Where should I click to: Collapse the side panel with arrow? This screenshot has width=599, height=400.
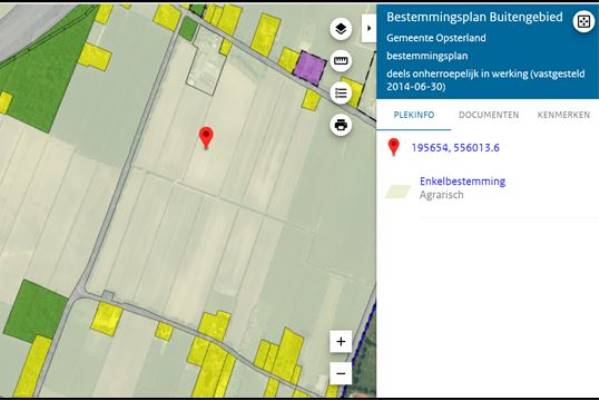369,28
